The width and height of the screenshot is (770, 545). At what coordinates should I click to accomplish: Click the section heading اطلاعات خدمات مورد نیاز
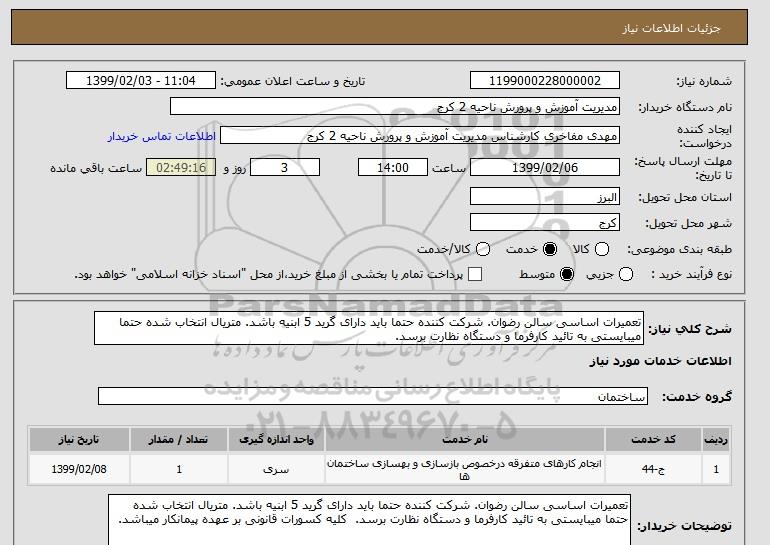pyautogui.click(x=660, y=361)
